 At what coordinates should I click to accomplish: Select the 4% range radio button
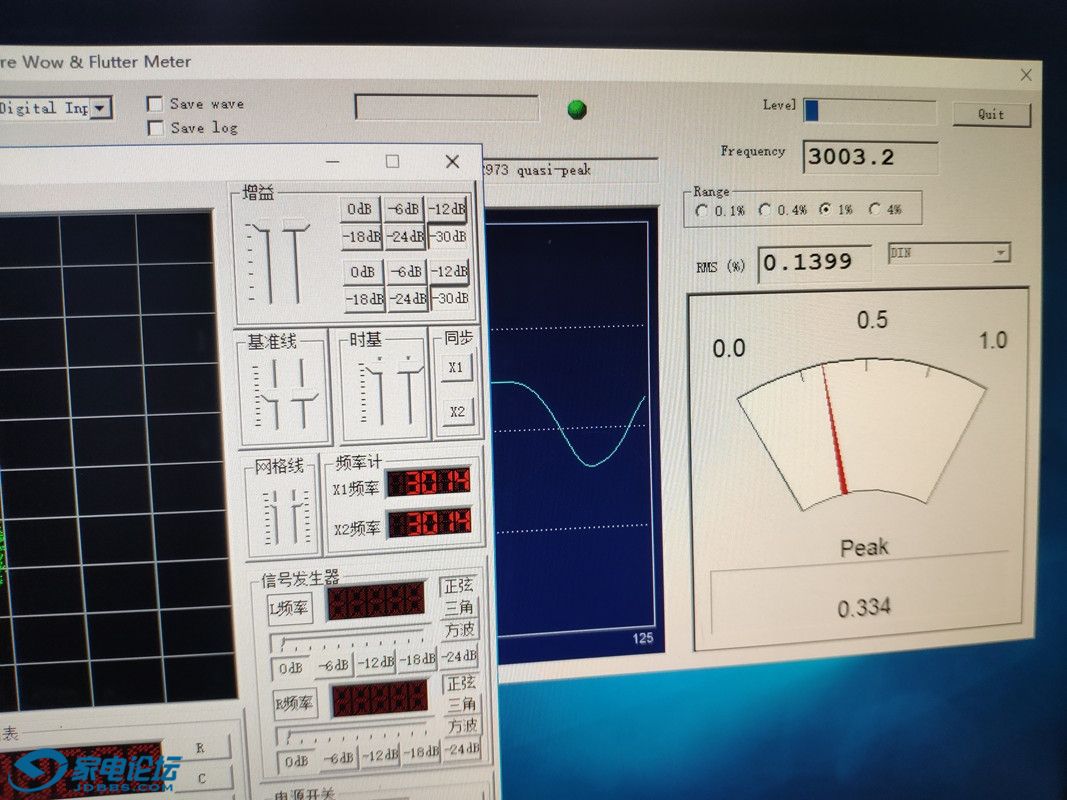tap(875, 210)
